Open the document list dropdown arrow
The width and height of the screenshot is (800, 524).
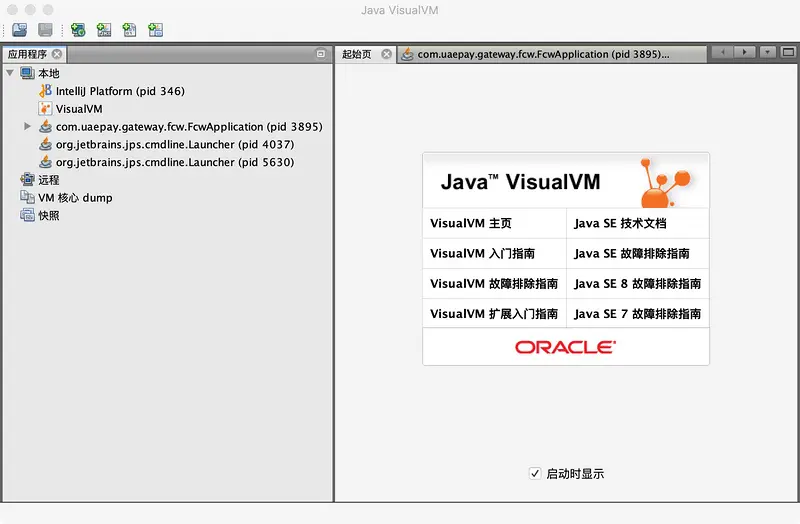(767, 52)
